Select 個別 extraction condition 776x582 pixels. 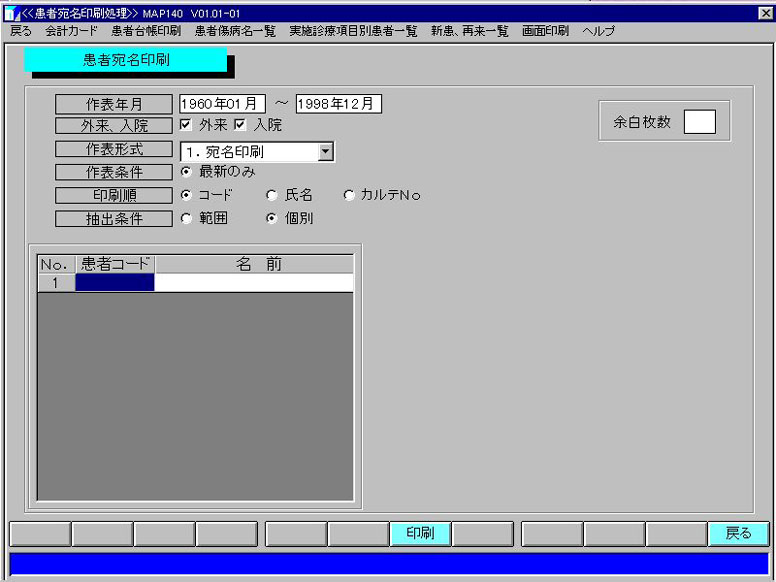tap(271, 218)
